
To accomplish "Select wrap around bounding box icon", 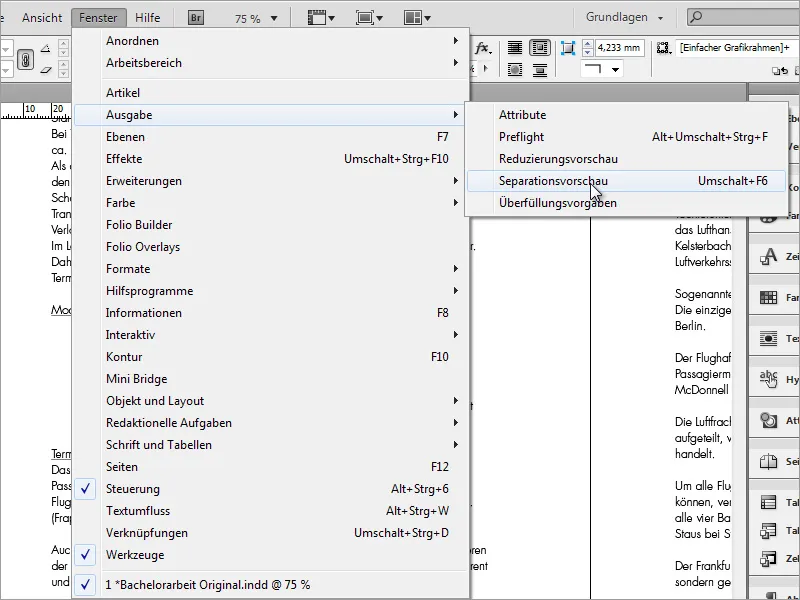I will (539, 48).
